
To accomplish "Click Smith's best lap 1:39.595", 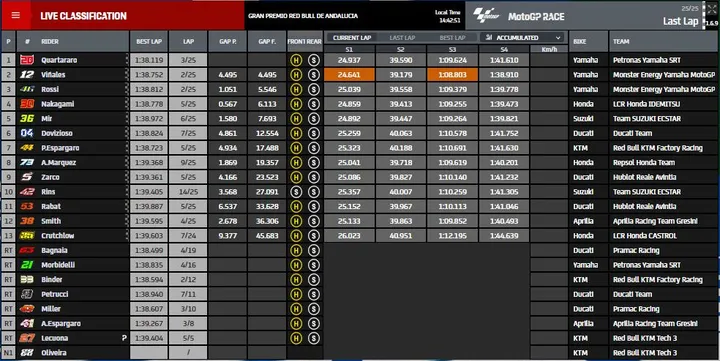I will tap(149, 221).
